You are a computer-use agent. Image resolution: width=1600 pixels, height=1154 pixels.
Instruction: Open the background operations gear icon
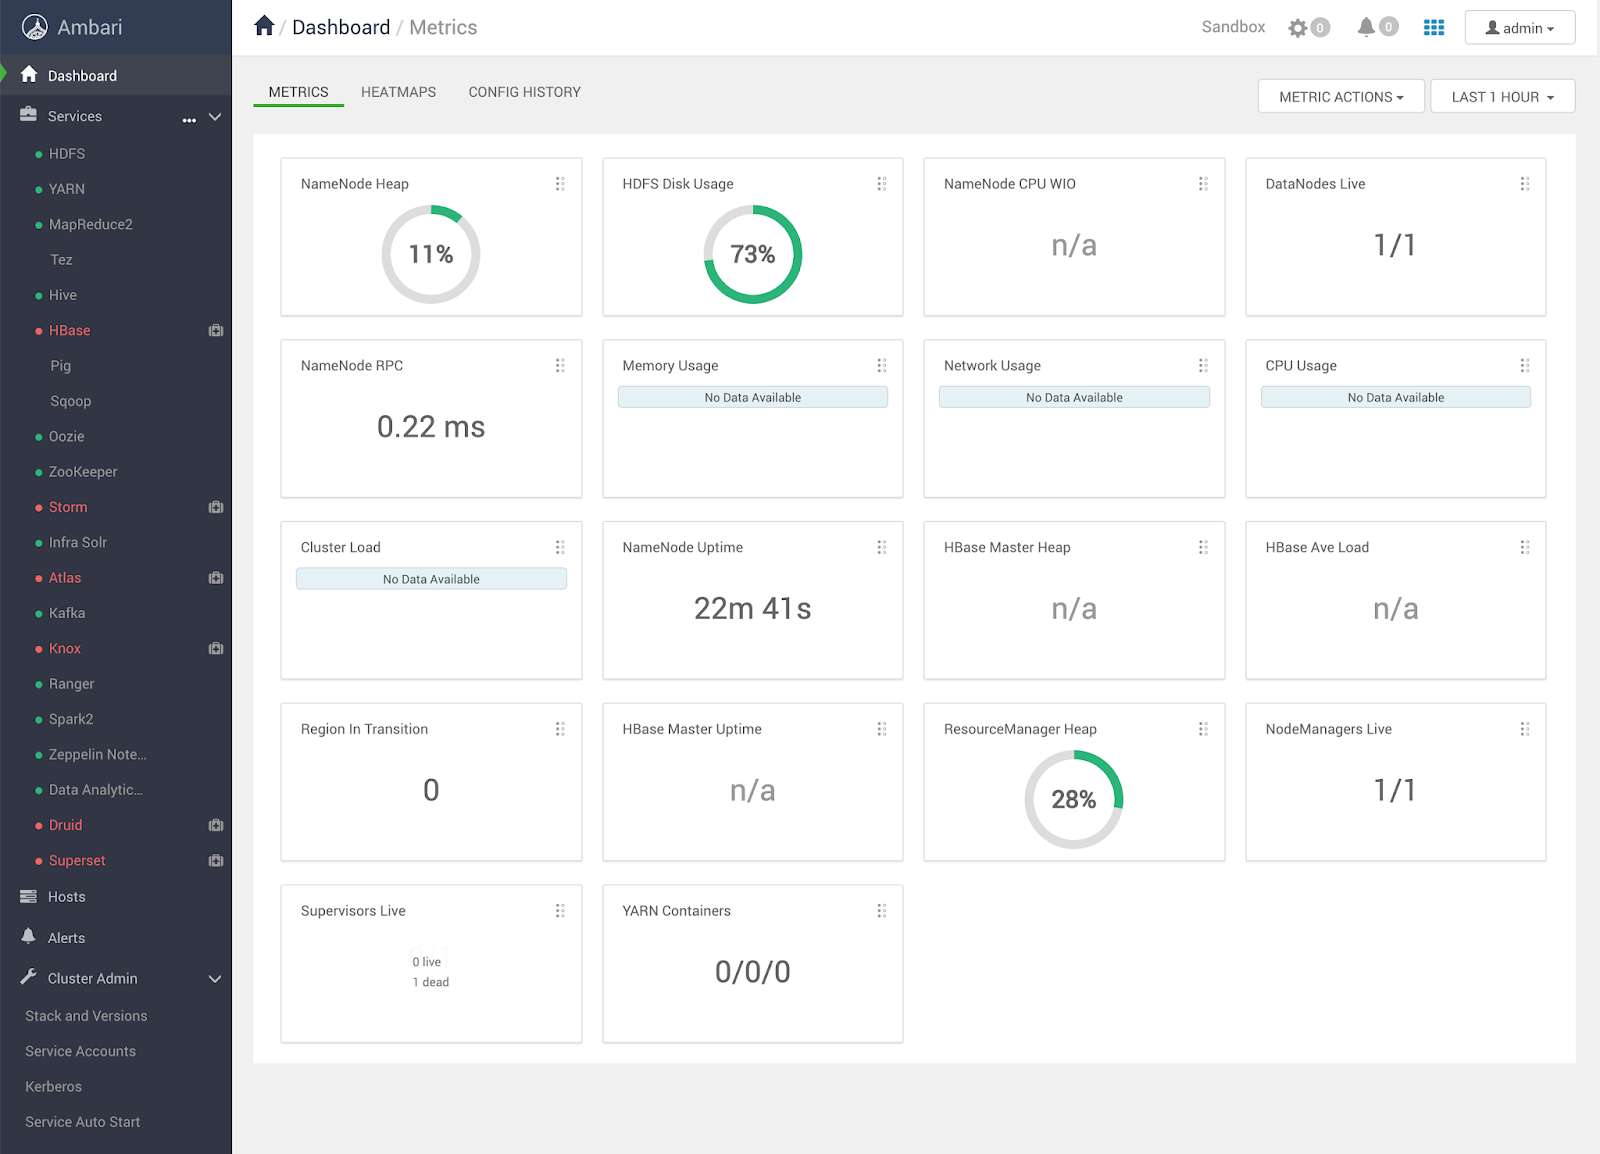[1298, 28]
